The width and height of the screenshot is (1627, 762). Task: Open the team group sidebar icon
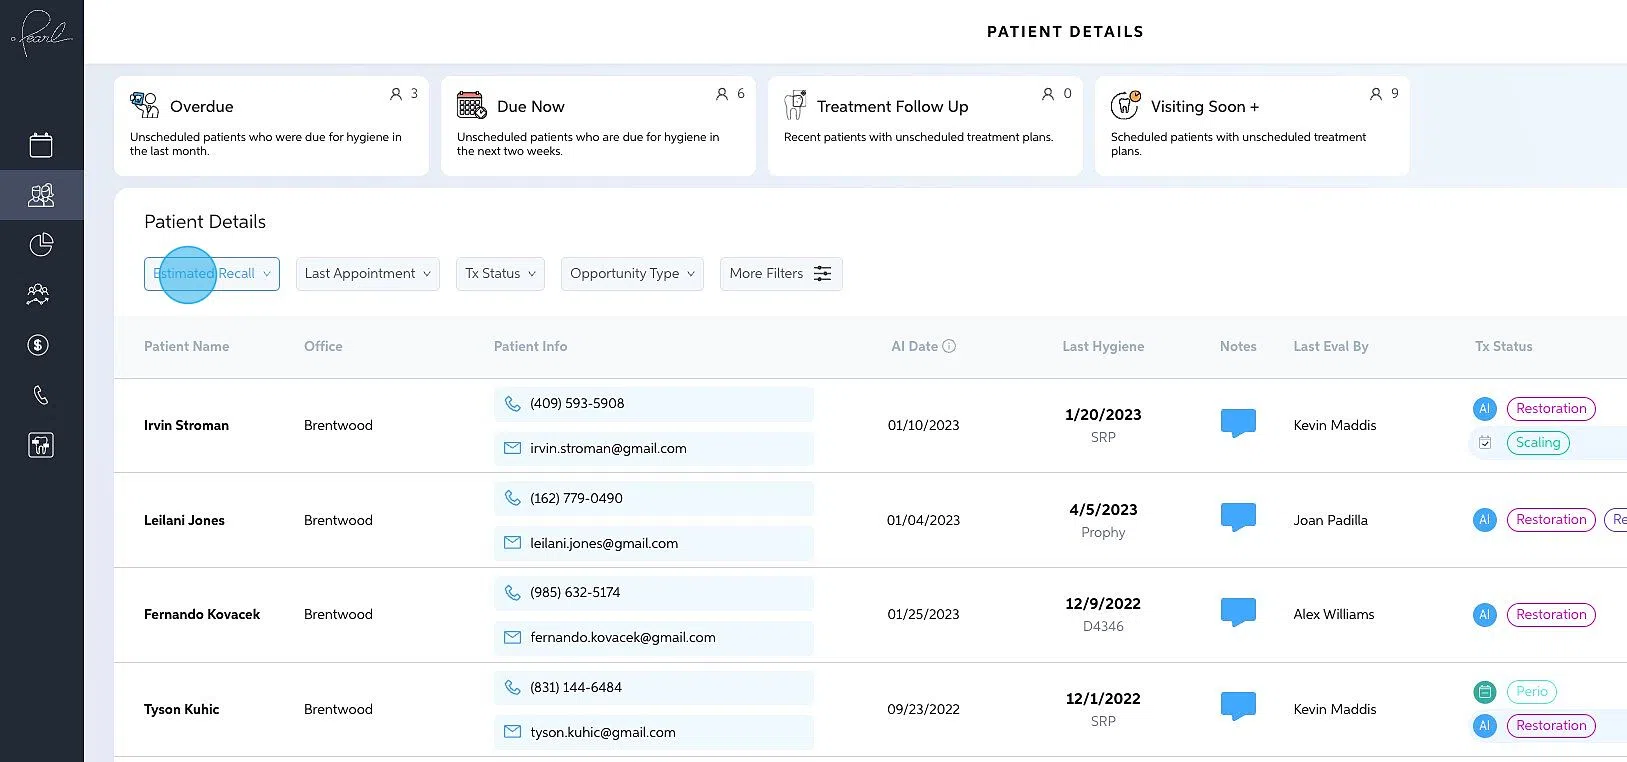tap(38, 295)
